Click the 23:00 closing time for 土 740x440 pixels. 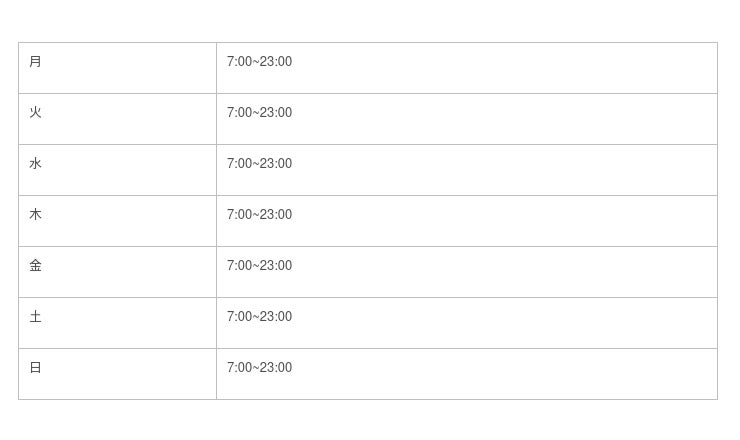[x=276, y=317]
